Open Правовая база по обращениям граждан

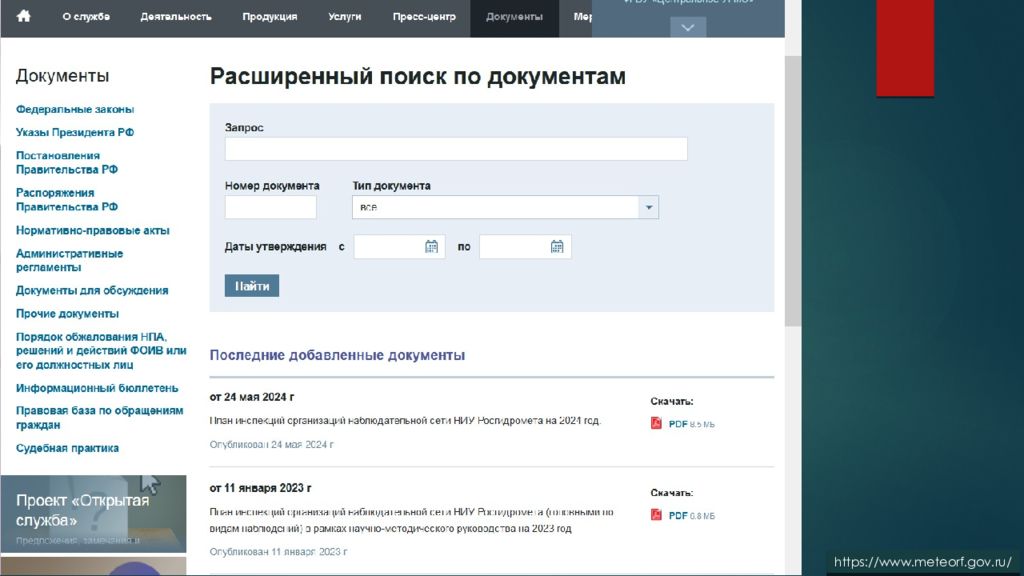point(100,417)
